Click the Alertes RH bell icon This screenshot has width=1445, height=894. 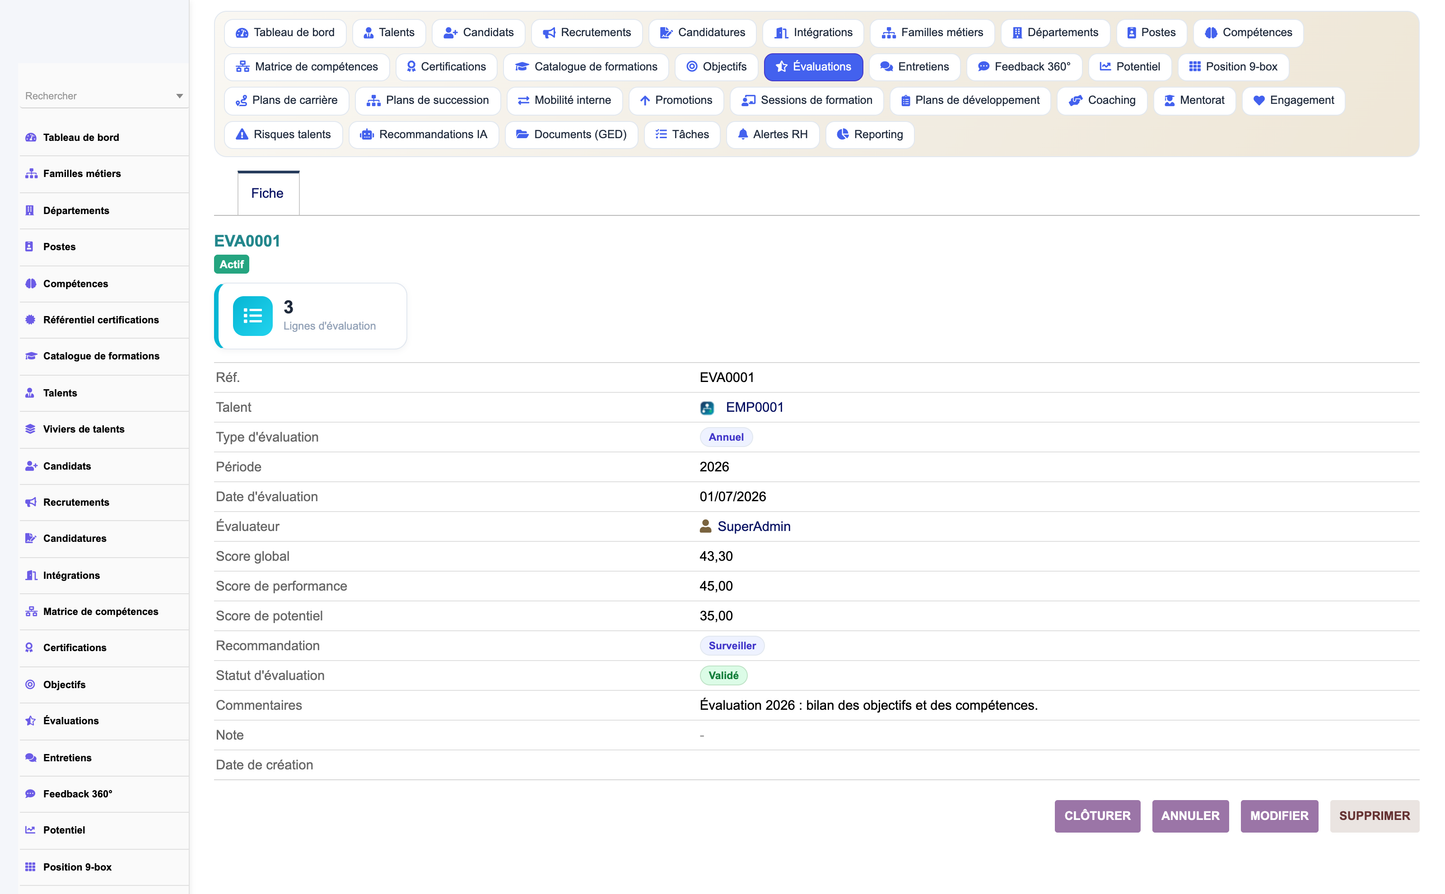[743, 135]
